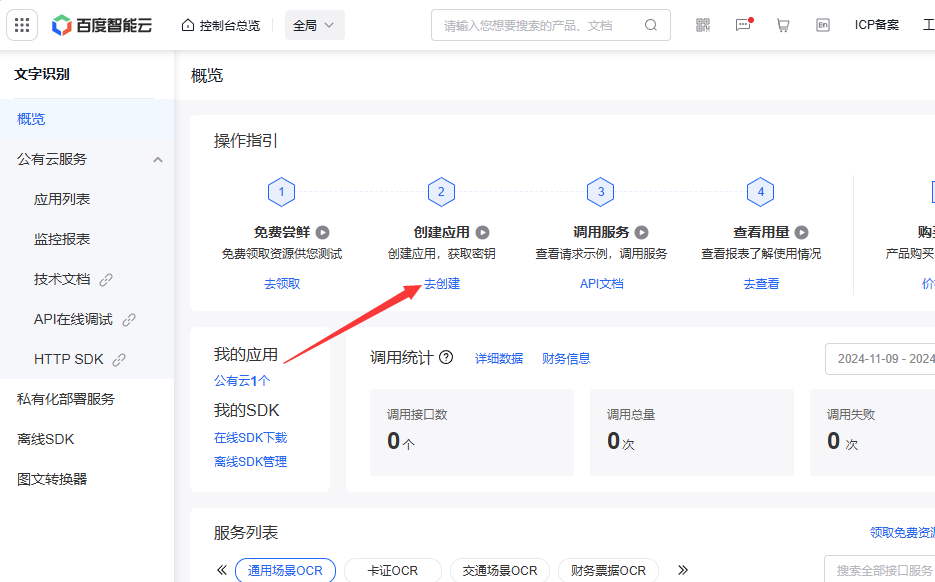Click the step 3 hexagon icon

[x=600, y=192]
